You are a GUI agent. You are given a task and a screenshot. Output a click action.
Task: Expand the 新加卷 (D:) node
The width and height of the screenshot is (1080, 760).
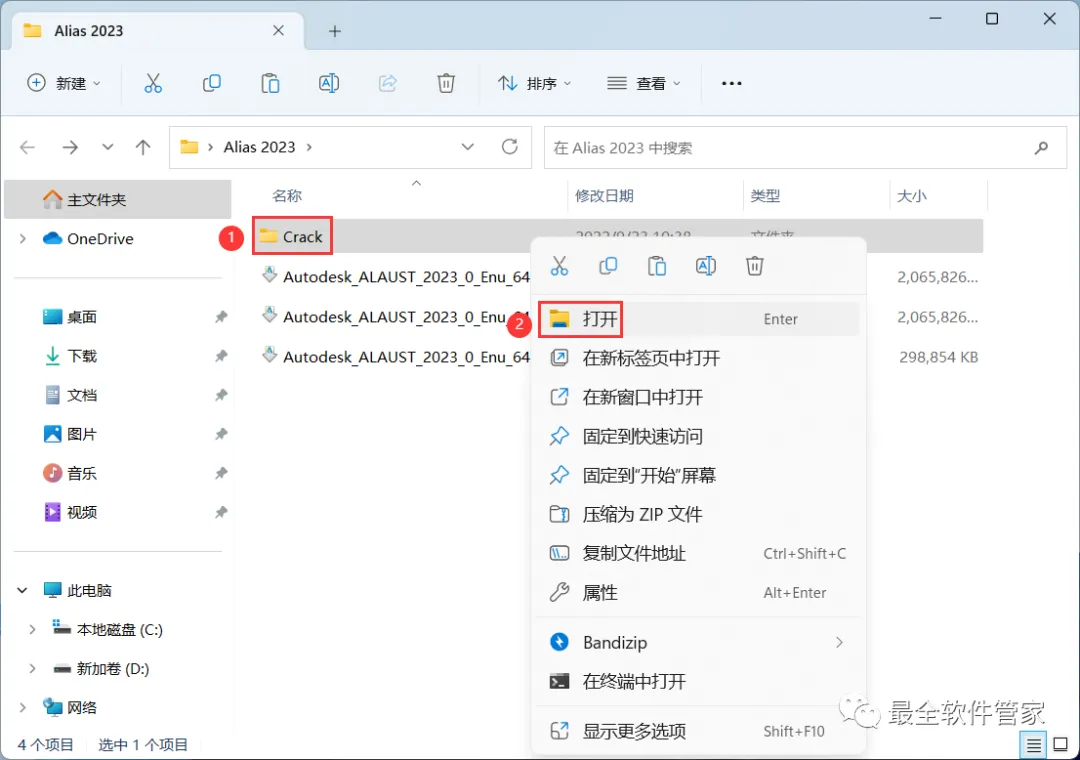(x=32, y=669)
